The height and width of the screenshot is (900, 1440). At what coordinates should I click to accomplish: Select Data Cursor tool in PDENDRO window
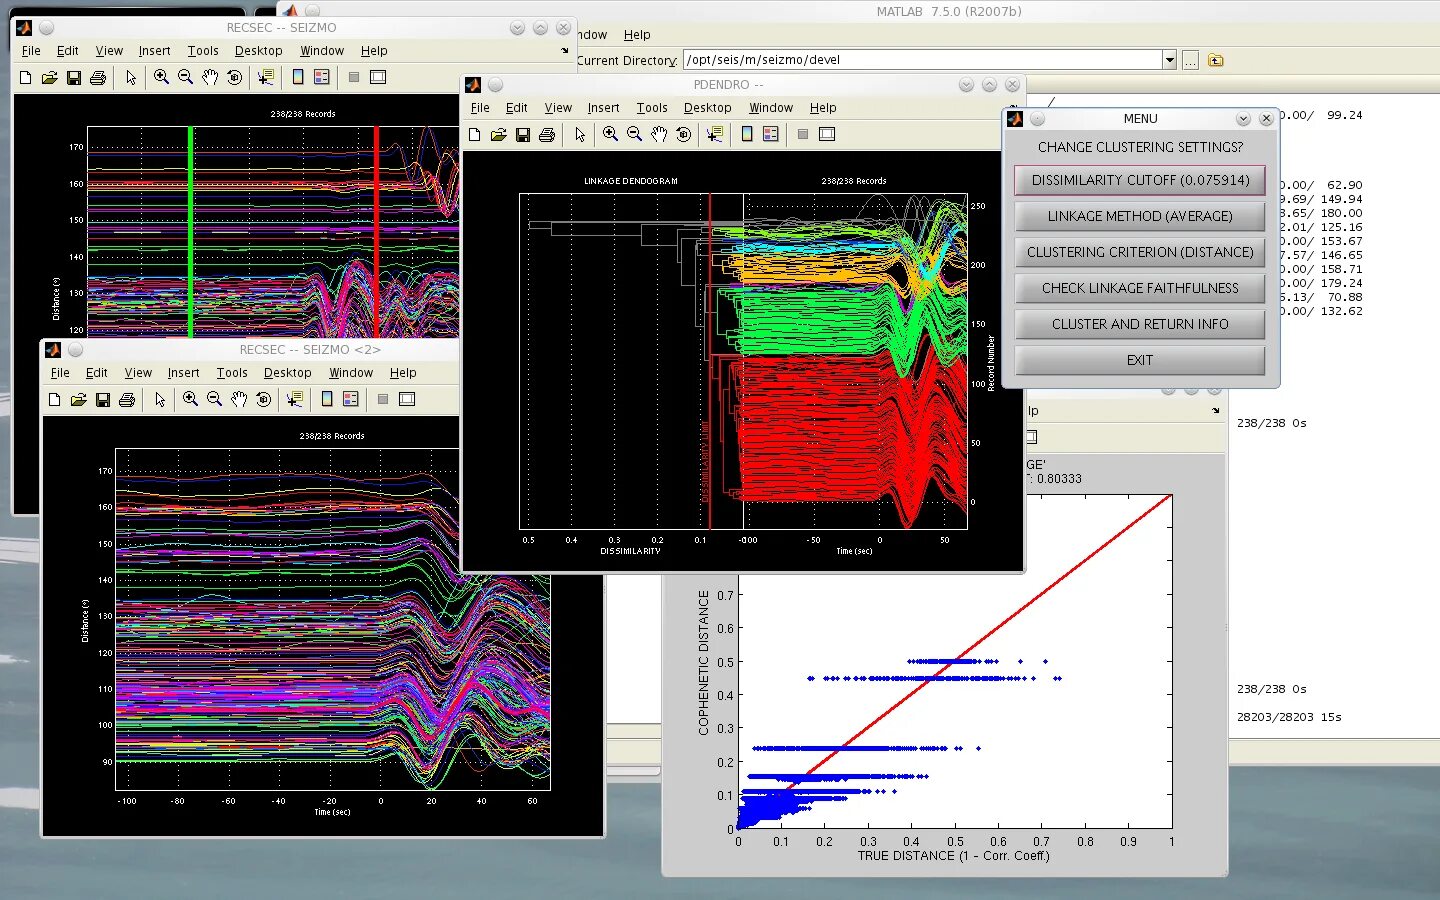tap(715, 134)
